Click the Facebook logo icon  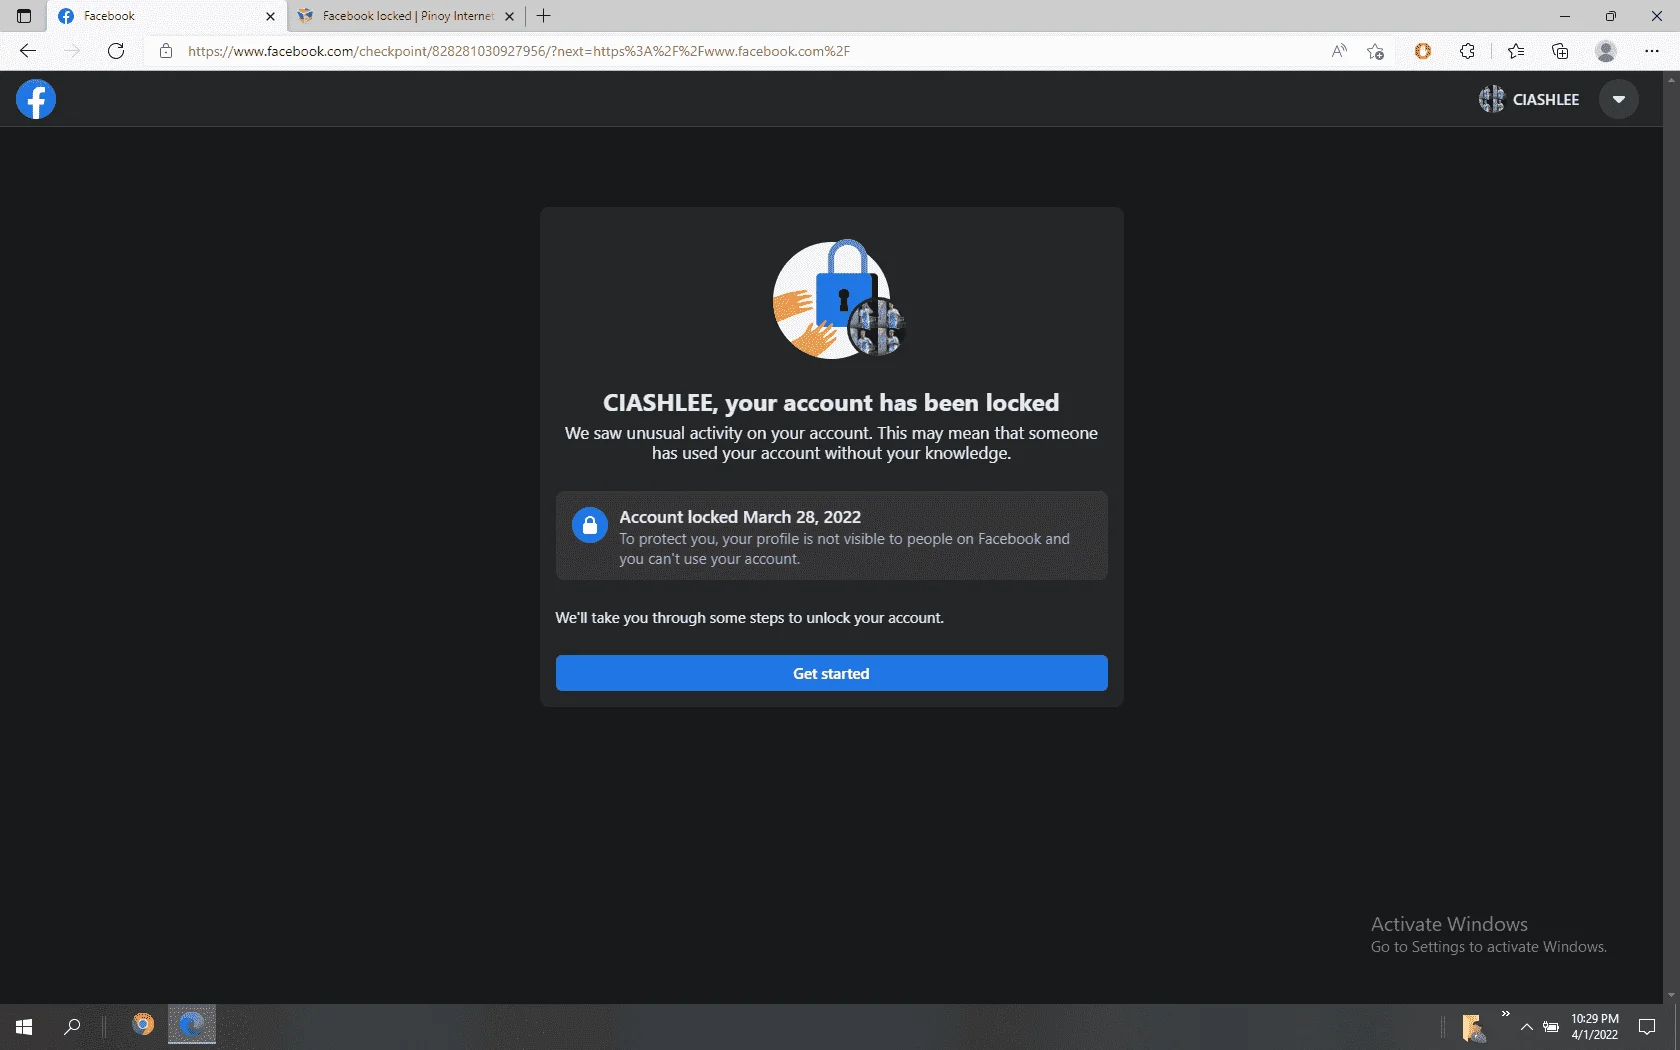(x=36, y=99)
